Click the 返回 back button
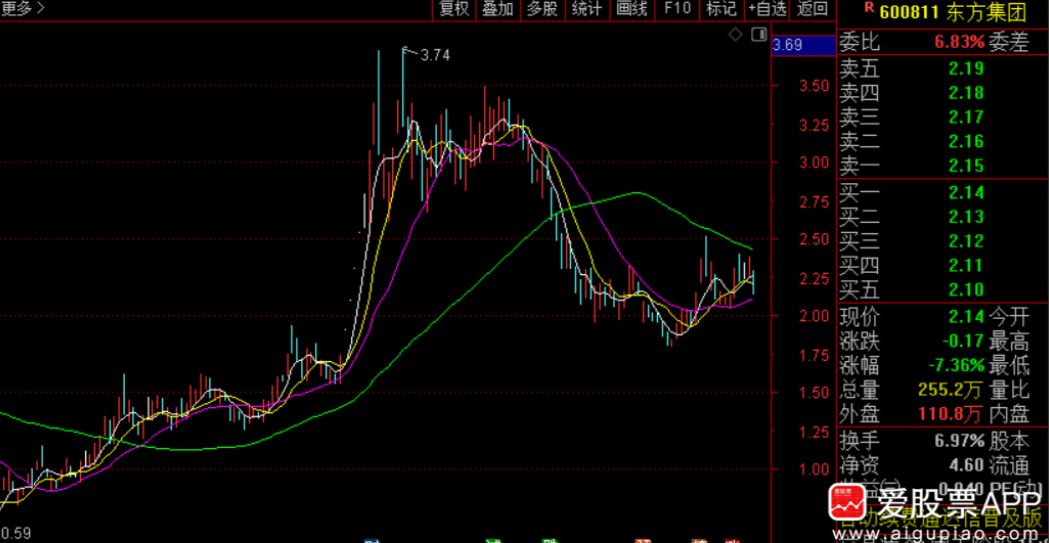1049x543 pixels. pos(812,9)
